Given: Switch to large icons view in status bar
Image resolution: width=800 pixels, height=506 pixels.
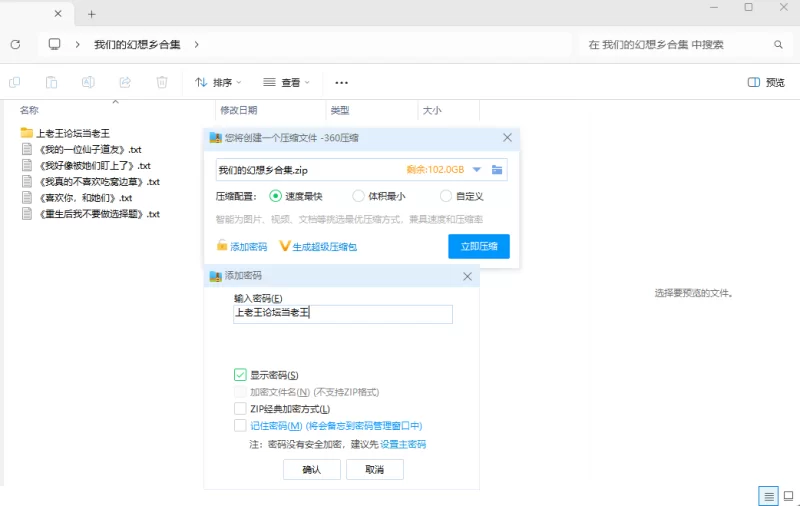Looking at the screenshot, I should click(788, 496).
